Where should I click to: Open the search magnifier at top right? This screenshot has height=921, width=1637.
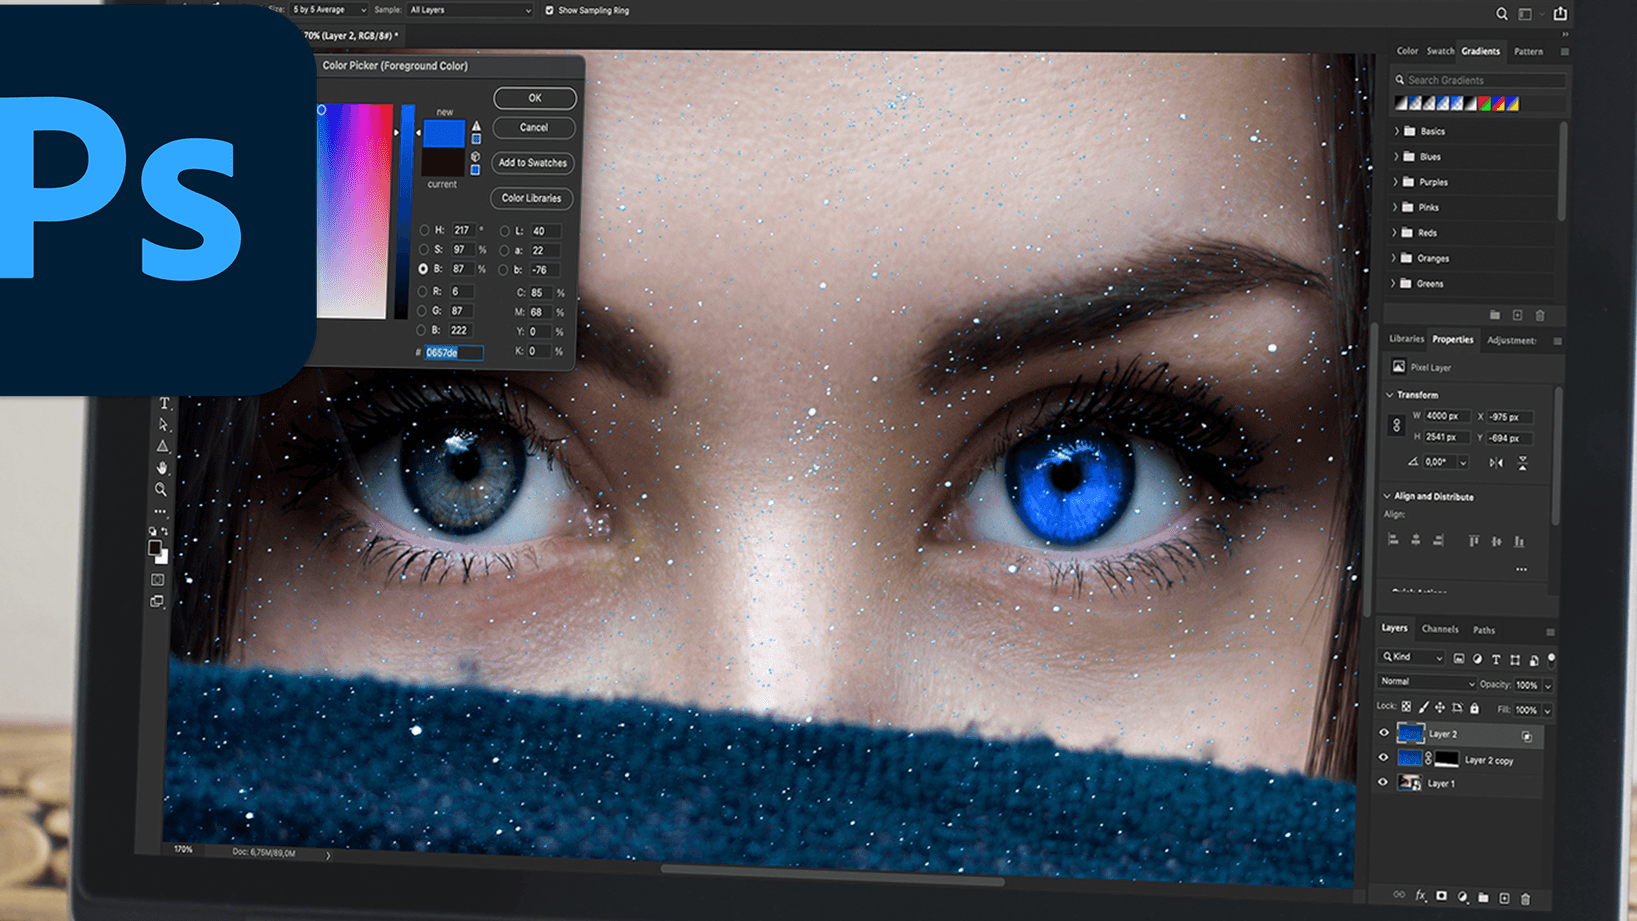click(x=1501, y=14)
